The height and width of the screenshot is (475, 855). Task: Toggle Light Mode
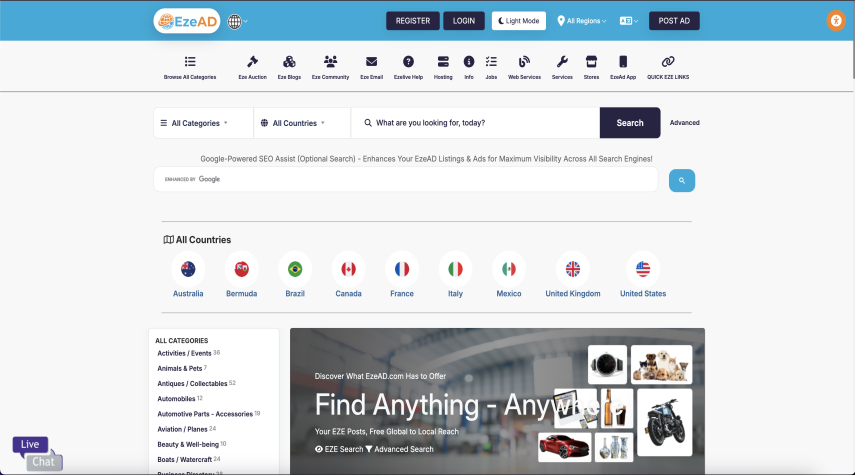click(519, 21)
